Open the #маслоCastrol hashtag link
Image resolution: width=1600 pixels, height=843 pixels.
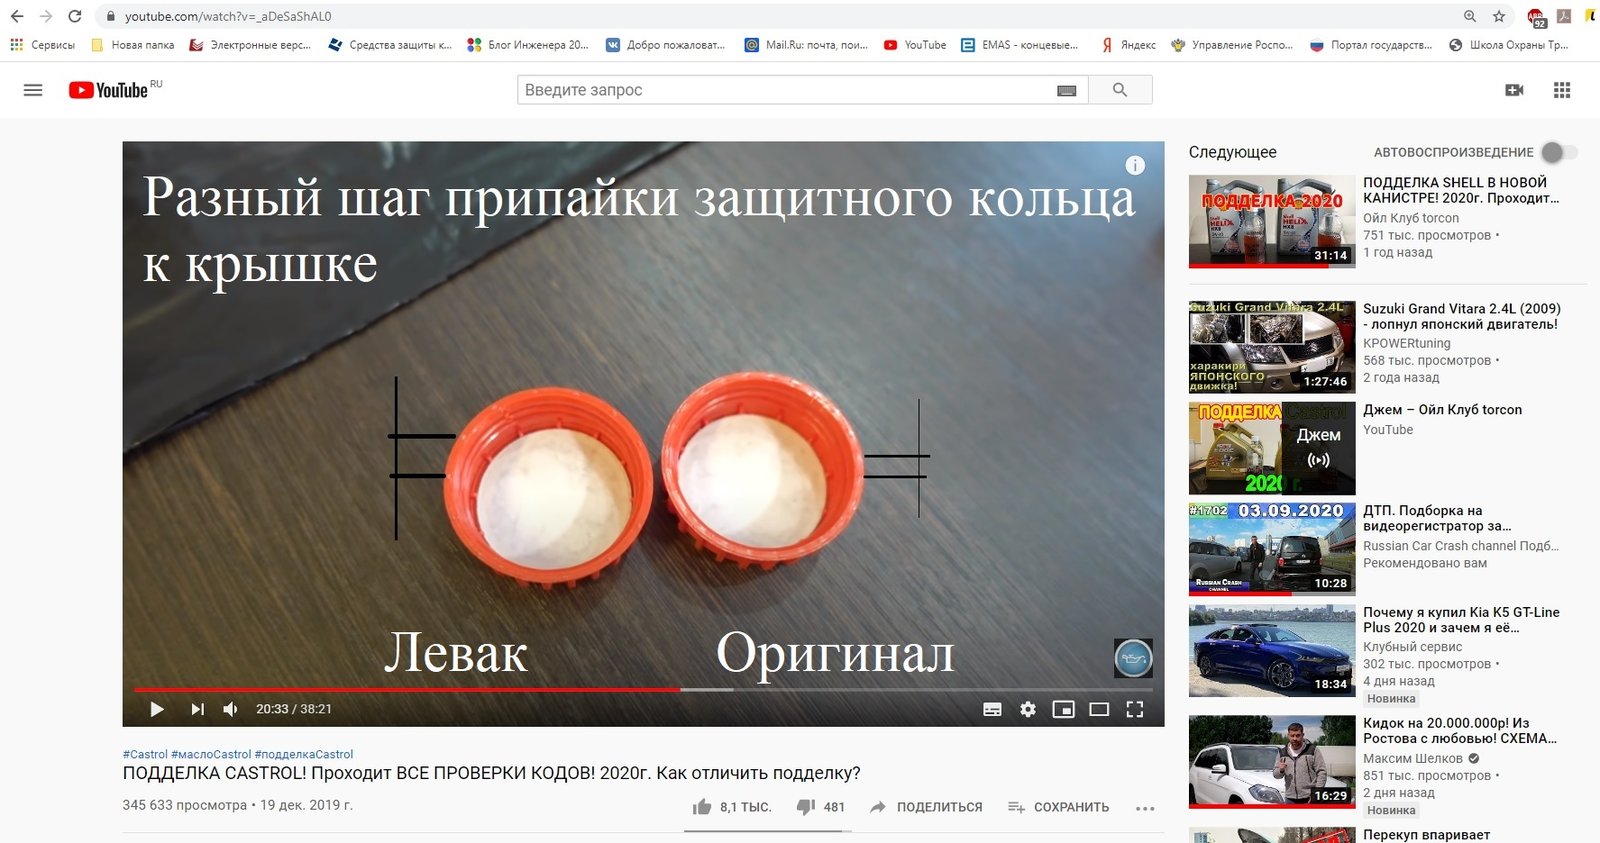(211, 754)
